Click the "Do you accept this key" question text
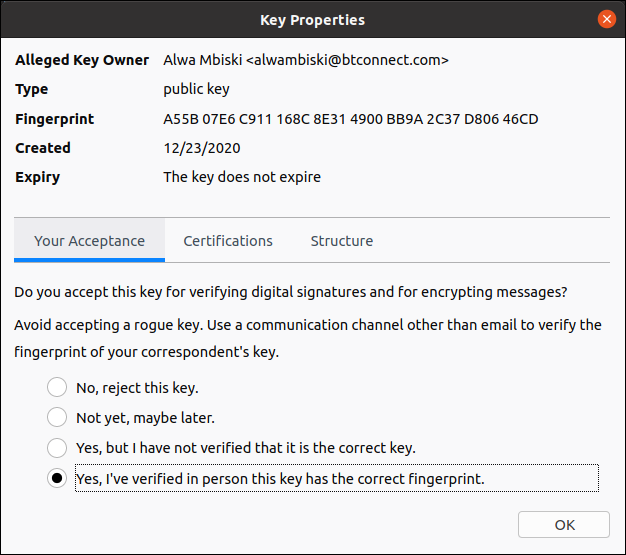This screenshot has height=555, width=626. (291, 293)
